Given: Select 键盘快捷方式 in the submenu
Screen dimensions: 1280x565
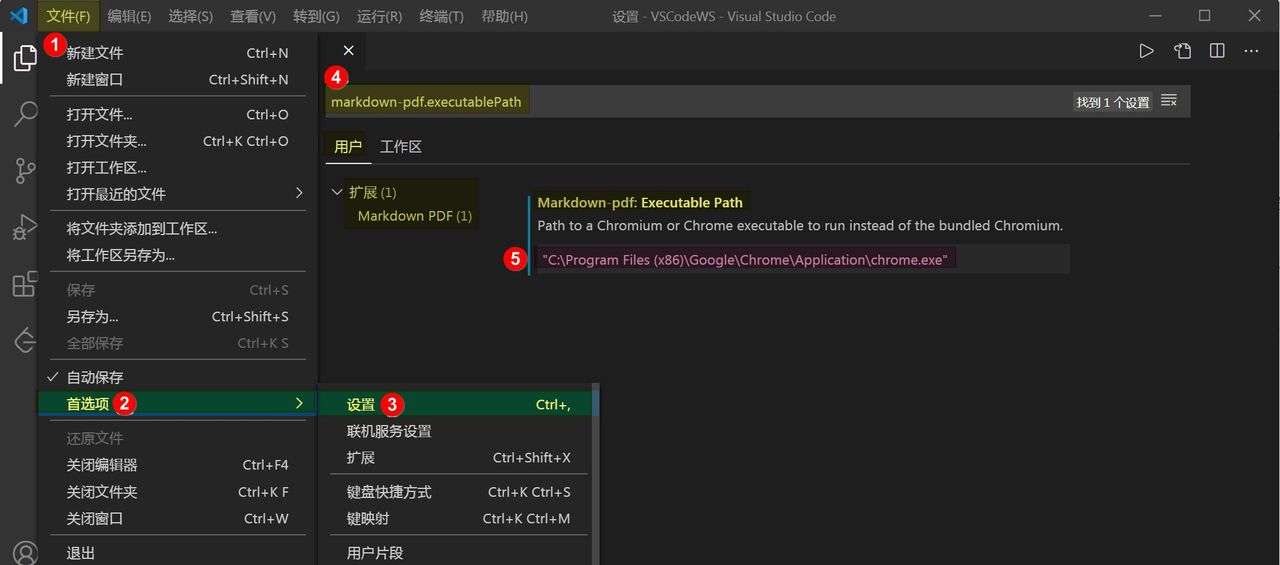Looking at the screenshot, I should tap(454, 492).
